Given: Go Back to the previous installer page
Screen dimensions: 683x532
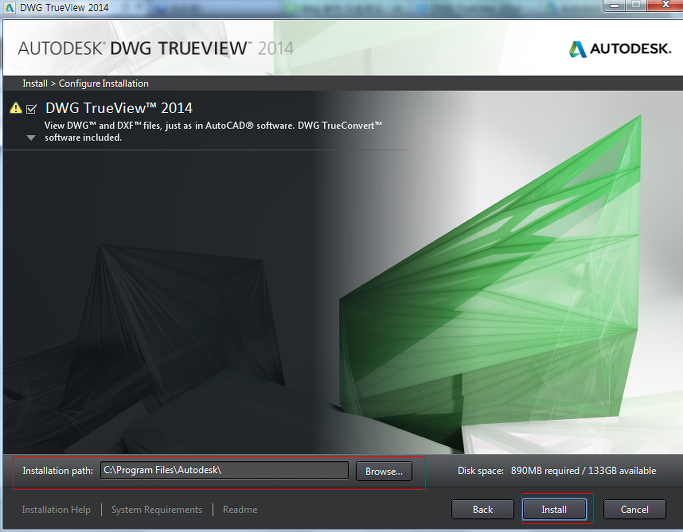Looking at the screenshot, I should [x=483, y=509].
